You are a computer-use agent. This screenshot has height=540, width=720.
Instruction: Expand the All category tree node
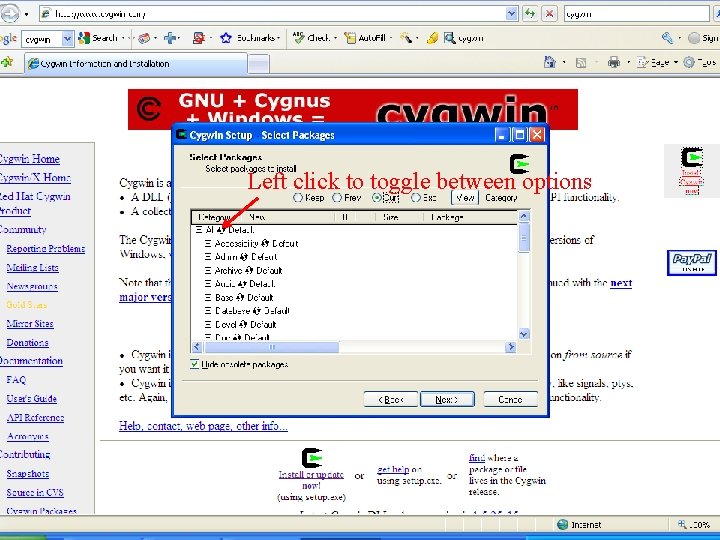point(199,230)
